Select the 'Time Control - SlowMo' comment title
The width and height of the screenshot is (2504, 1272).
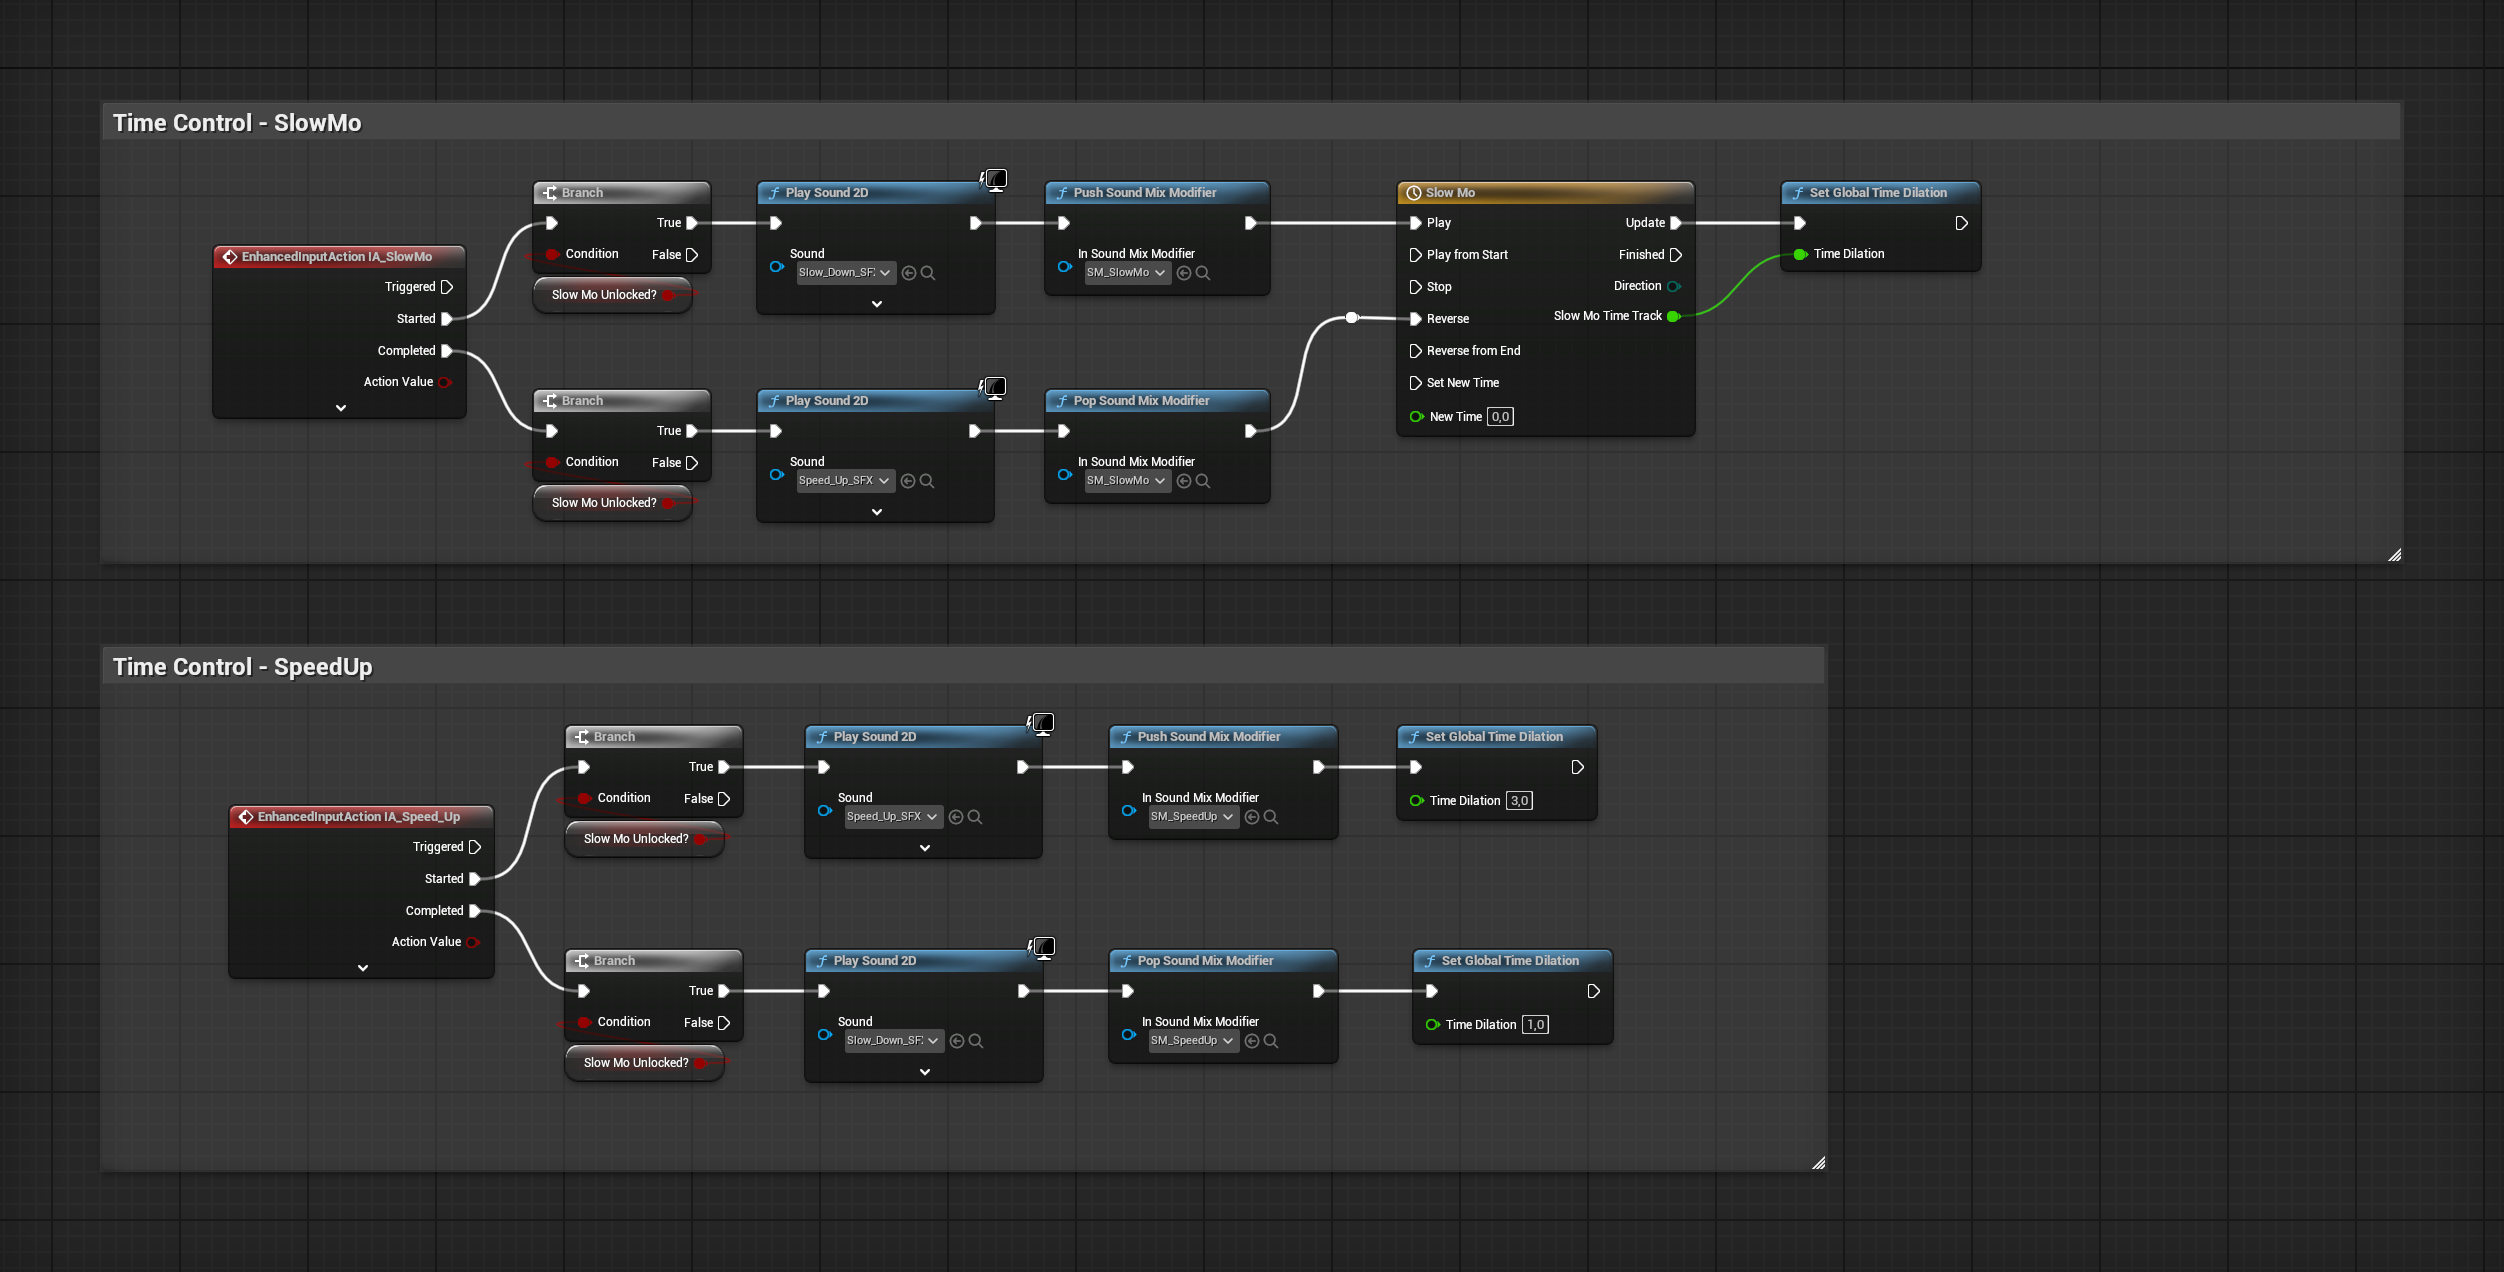[x=237, y=123]
